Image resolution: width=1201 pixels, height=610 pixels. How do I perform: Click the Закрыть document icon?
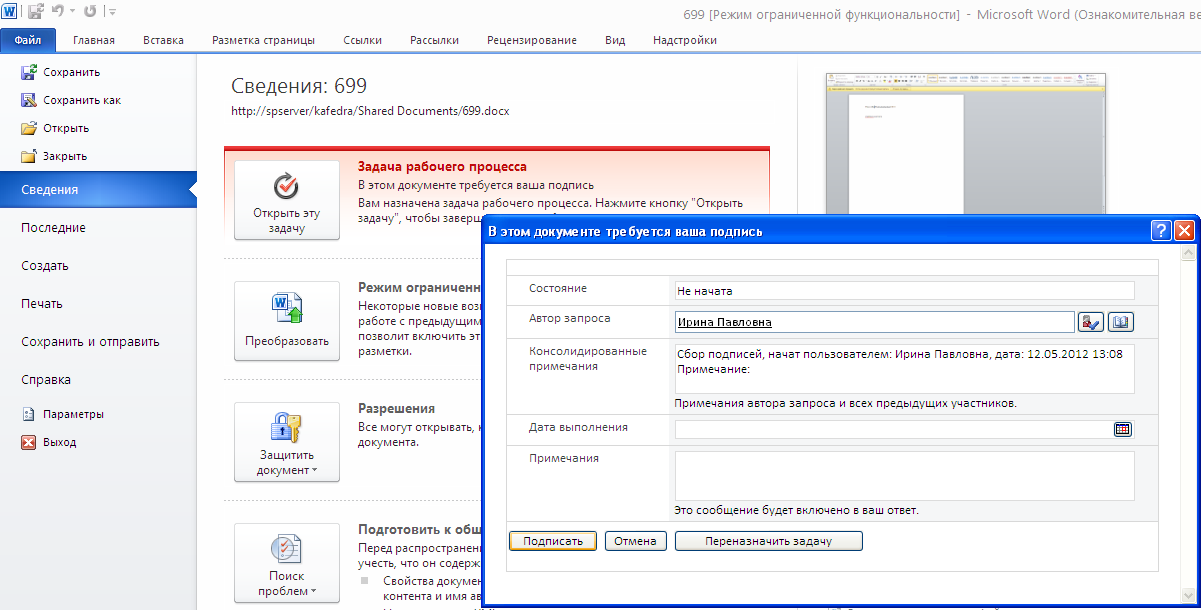pyautogui.click(x=28, y=156)
